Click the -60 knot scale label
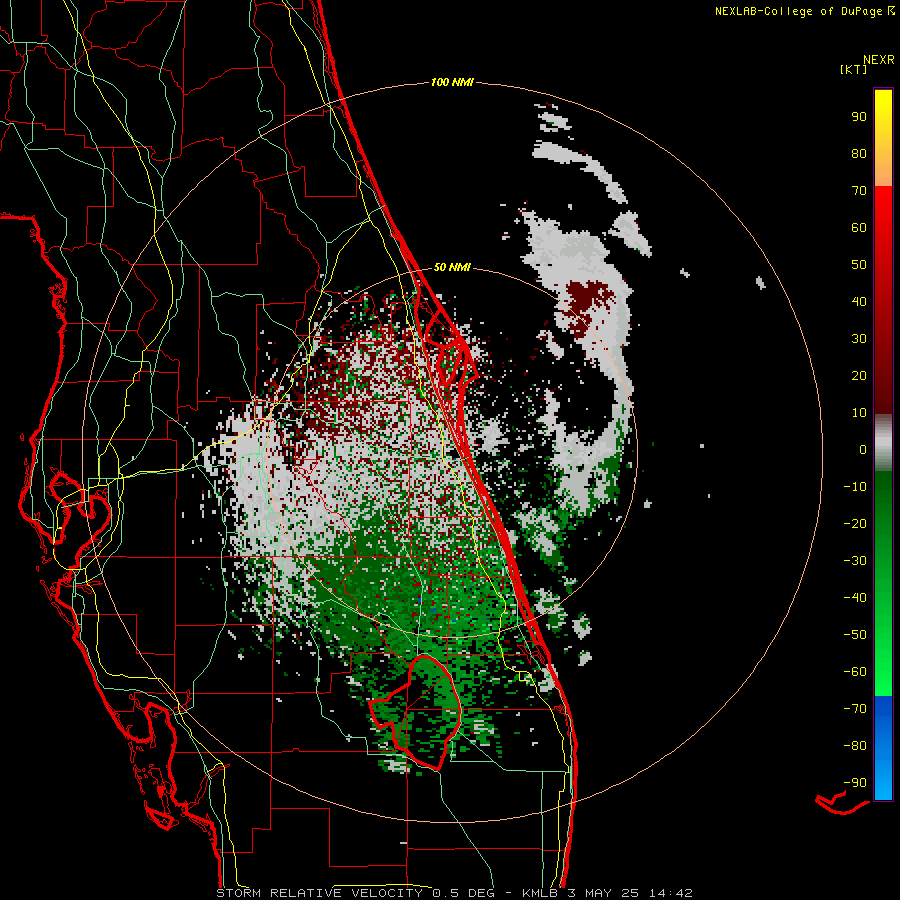 pos(855,672)
